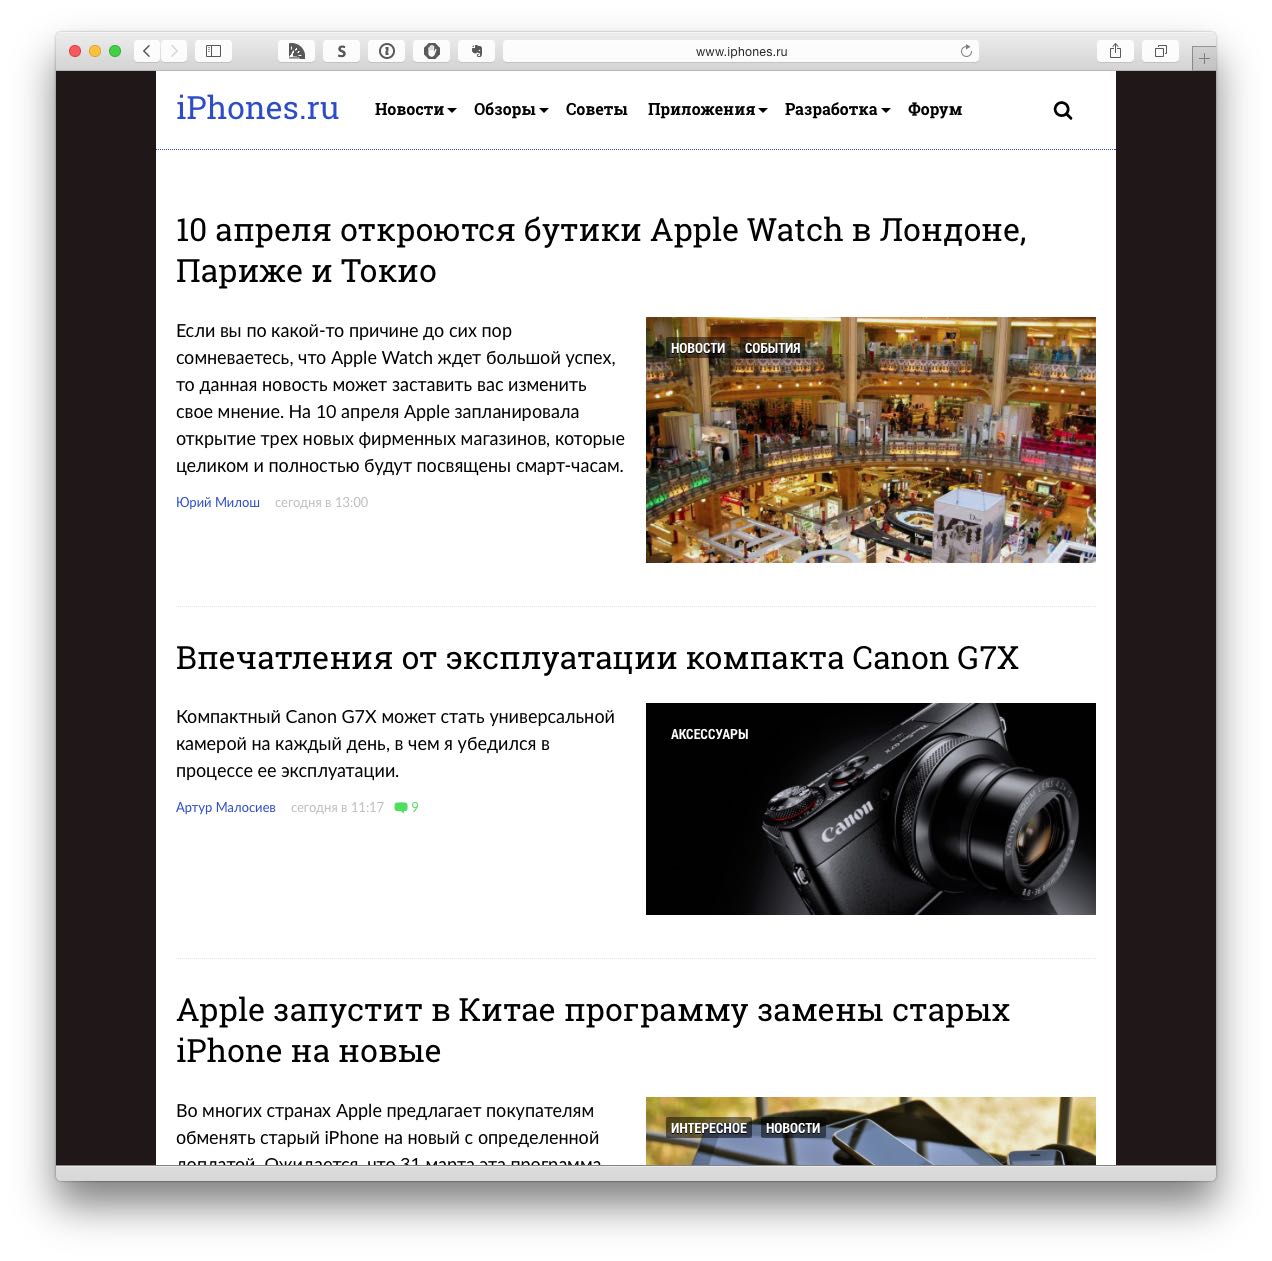Open the China iPhone trade-in article headline
The image size is (1272, 1261).
click(x=593, y=1030)
